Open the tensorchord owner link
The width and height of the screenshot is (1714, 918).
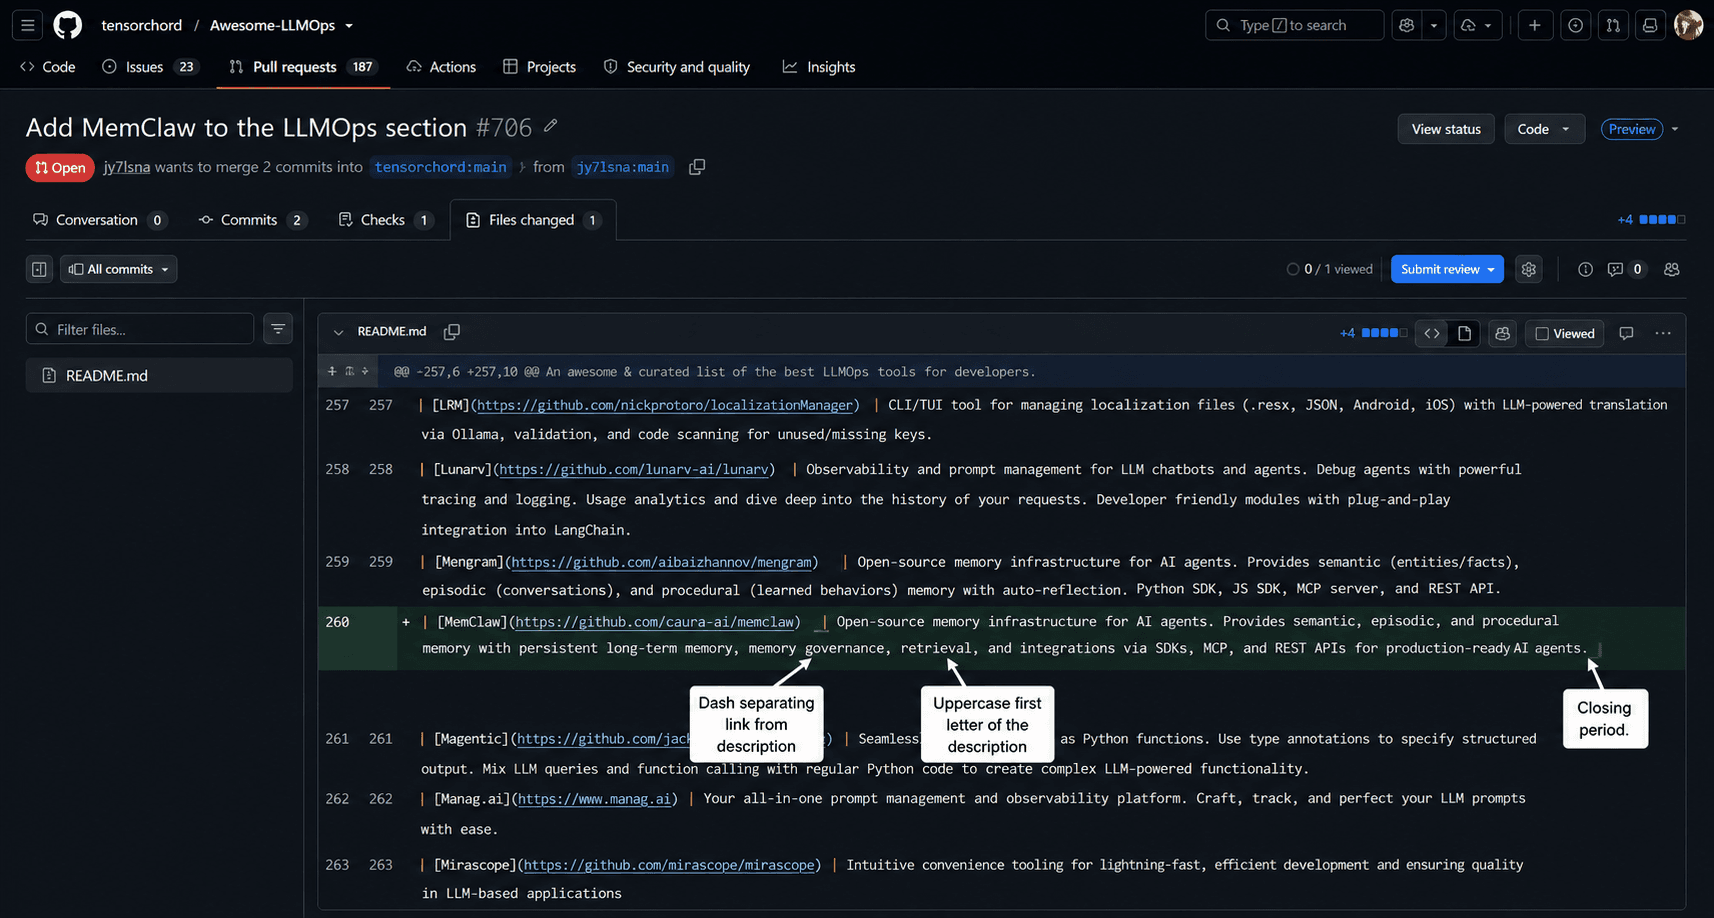tap(142, 25)
